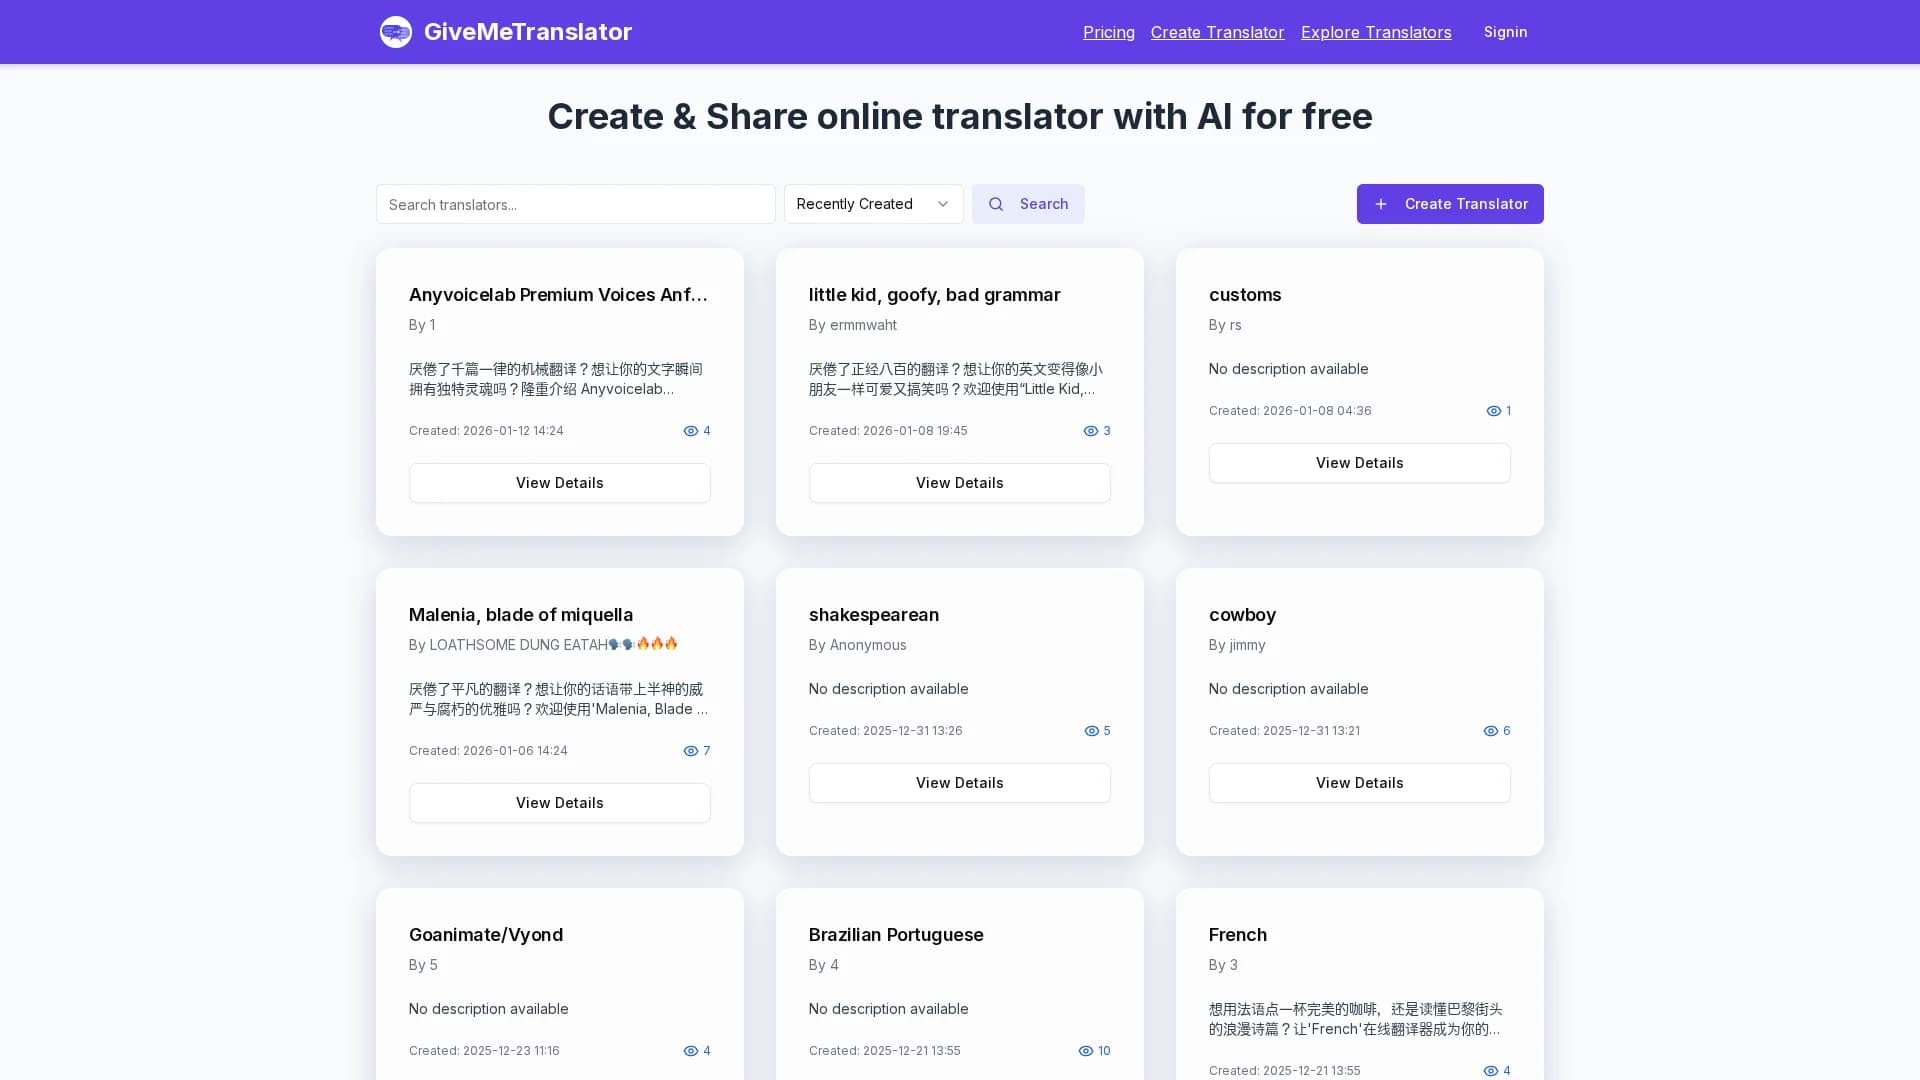This screenshot has height=1080, width=1920.
Task: Click the eye views icon on shakespearean card
Action: pos(1092,731)
